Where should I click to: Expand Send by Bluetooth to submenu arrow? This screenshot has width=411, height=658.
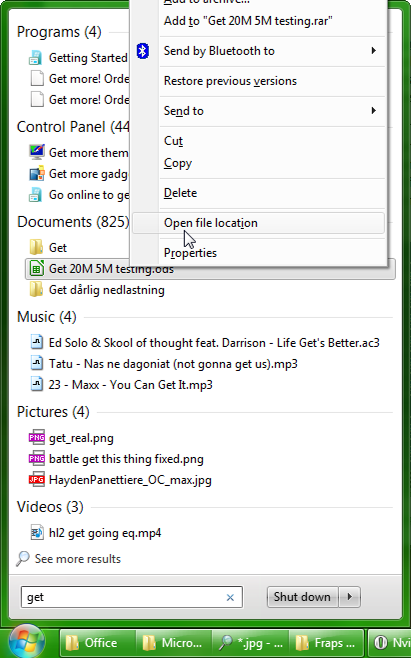(373, 51)
